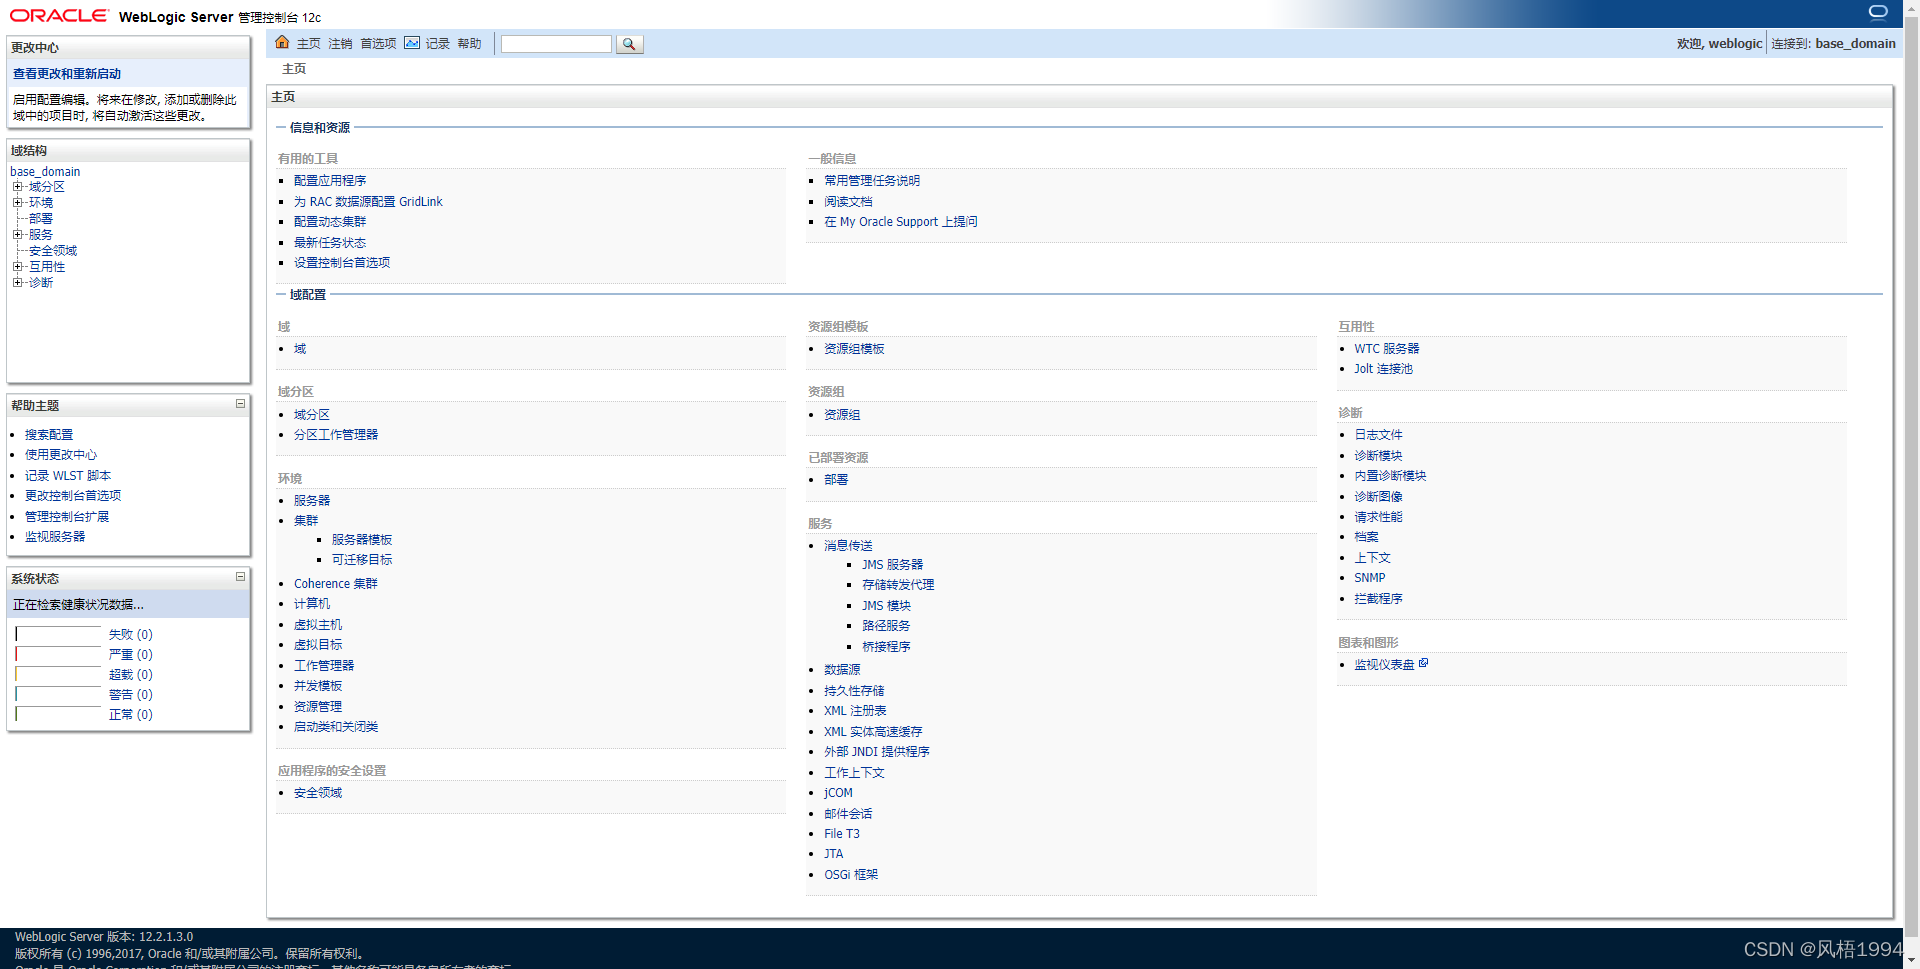Viewport: 1920px width, 969px height.
Task: Open OSGi 框架 link
Action: click(x=851, y=875)
